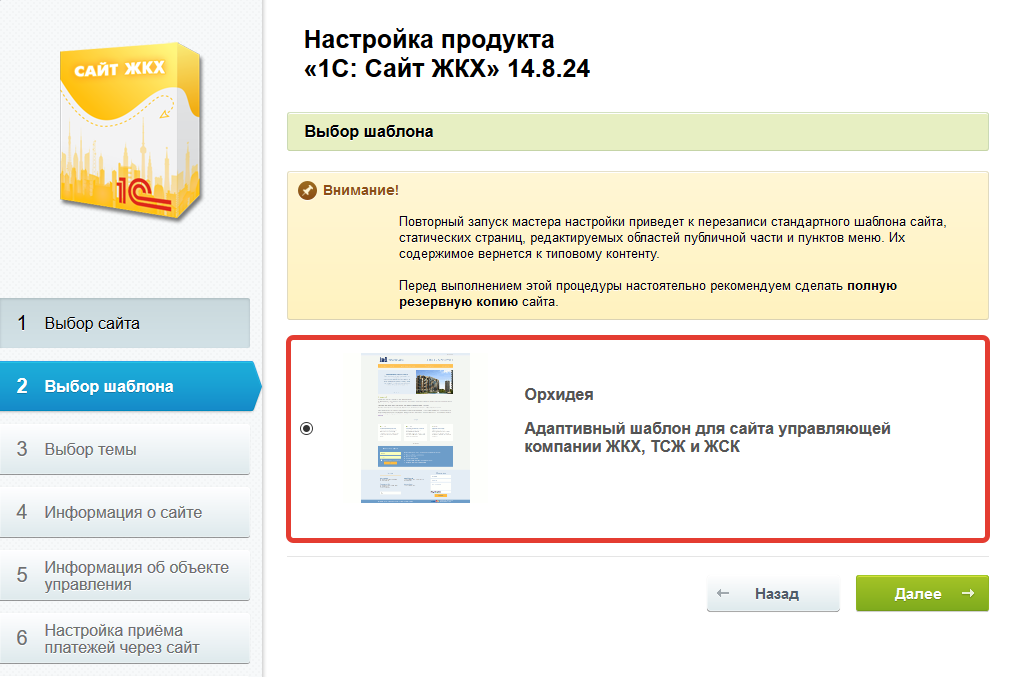Viewport: 1022px width, 677px height.
Task: Click the pin icon next to Внимание!
Action: 307,190
